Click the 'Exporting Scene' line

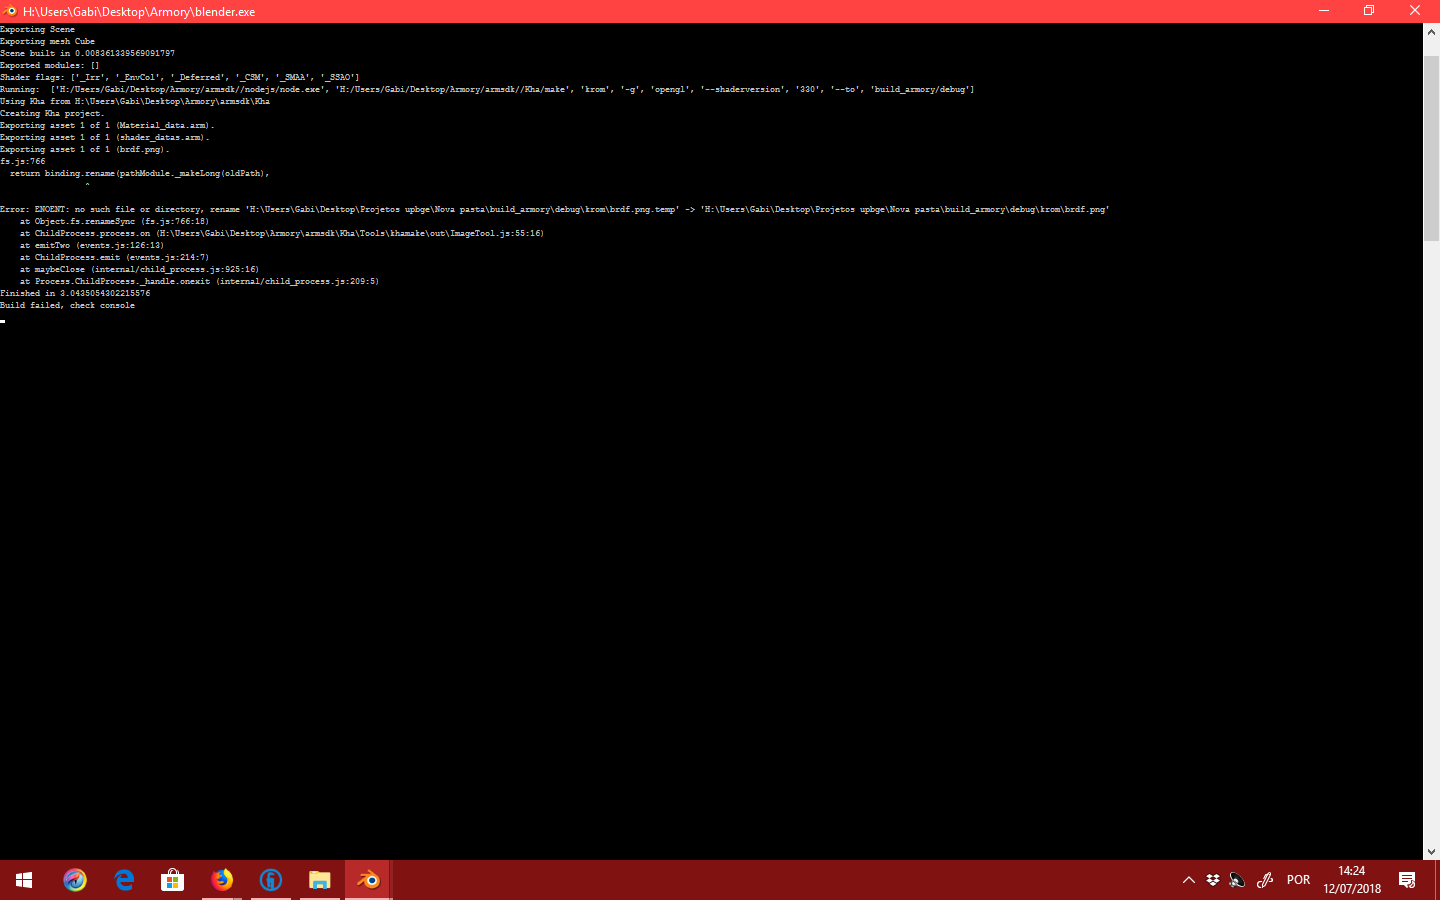(x=37, y=29)
